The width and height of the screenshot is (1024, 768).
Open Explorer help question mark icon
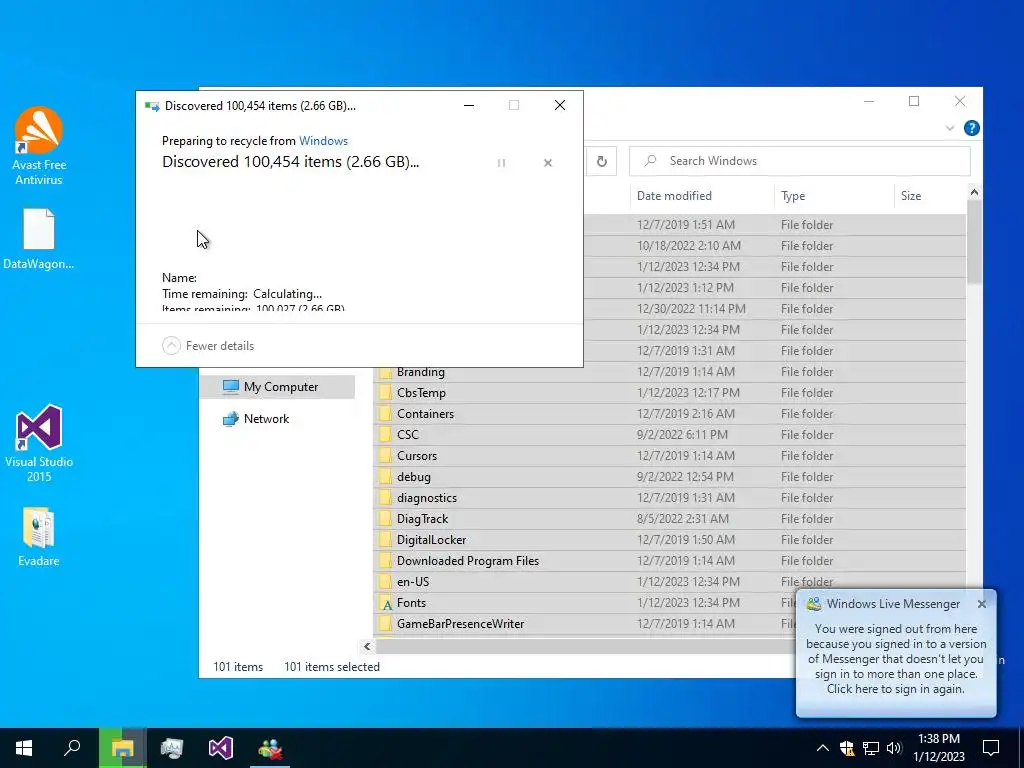(971, 128)
